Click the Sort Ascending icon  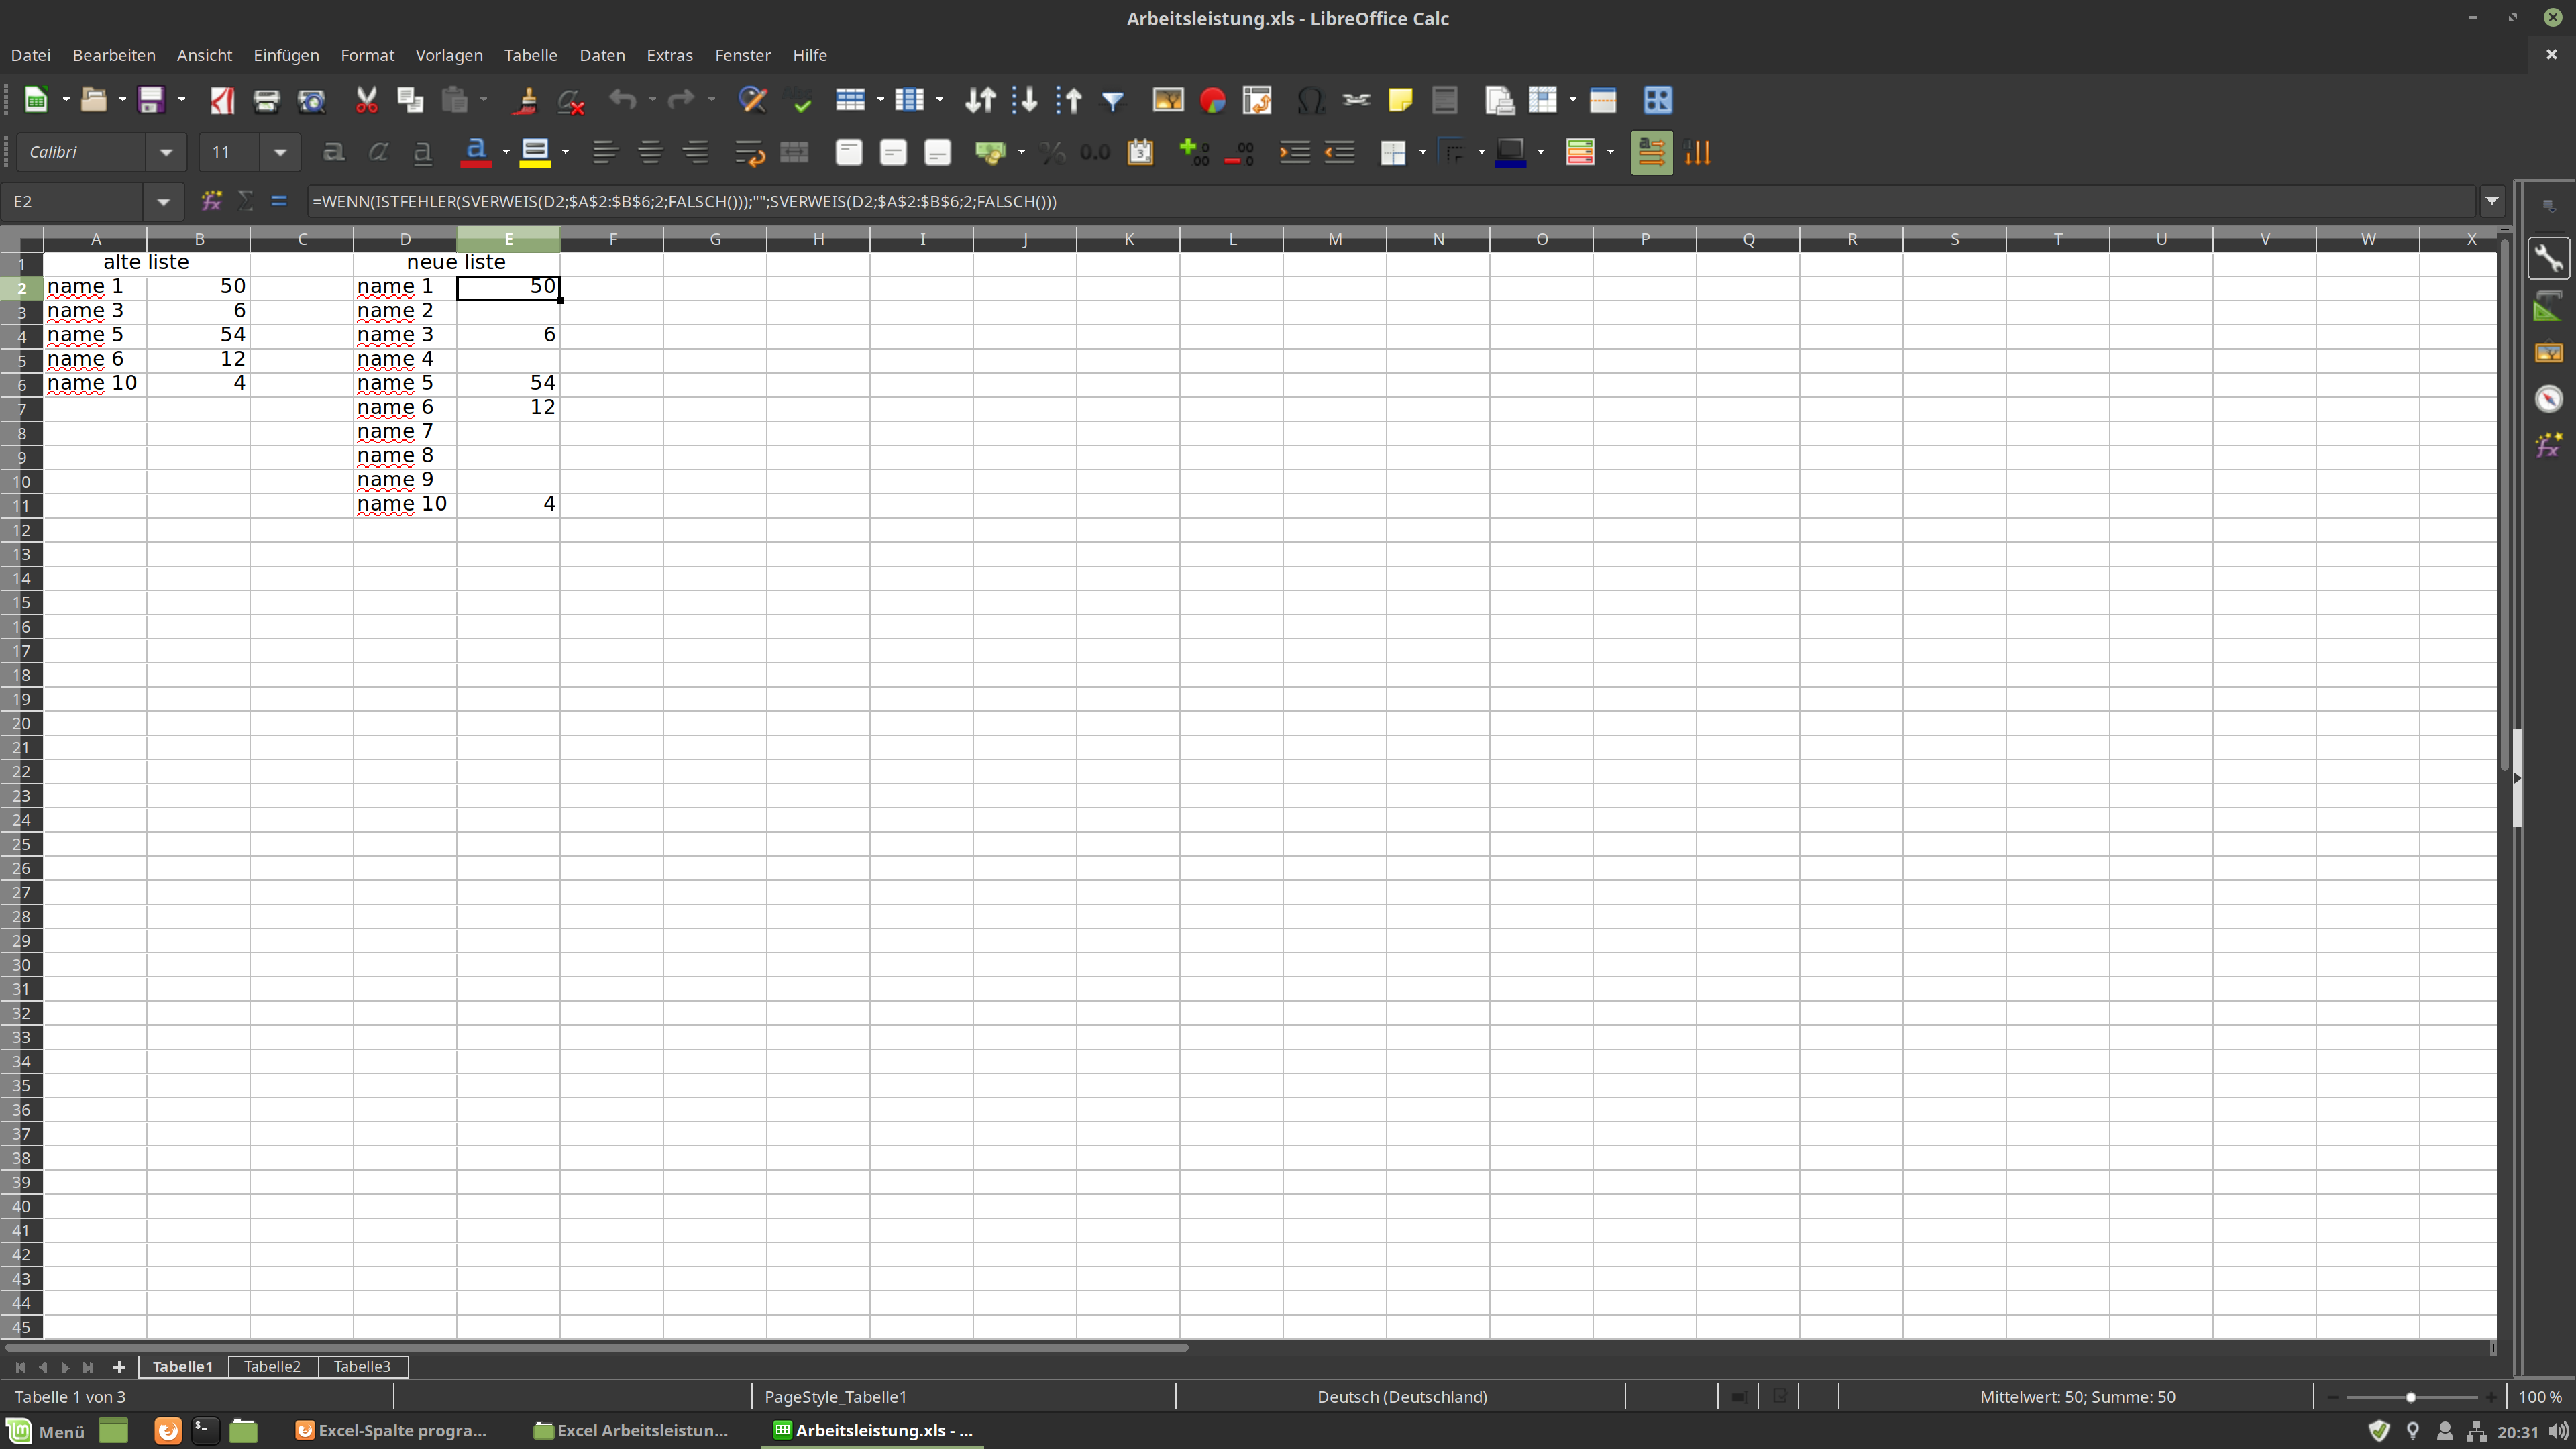point(1024,100)
